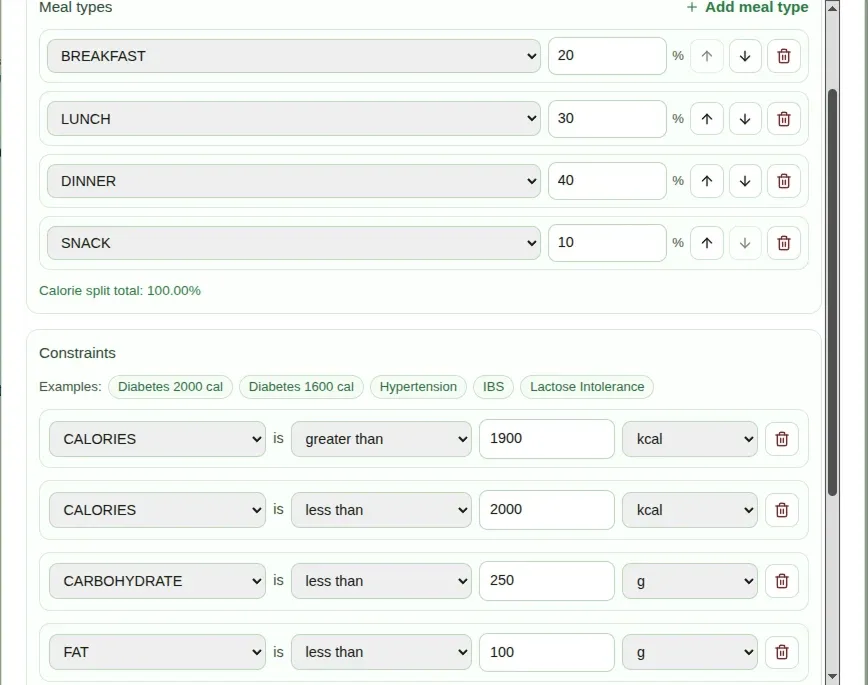Apply the Lactose Intolerance example
This screenshot has width=868, height=685.
pos(587,387)
